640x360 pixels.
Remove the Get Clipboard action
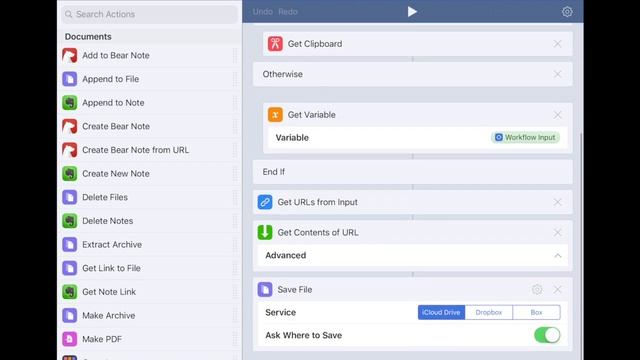[x=558, y=44]
